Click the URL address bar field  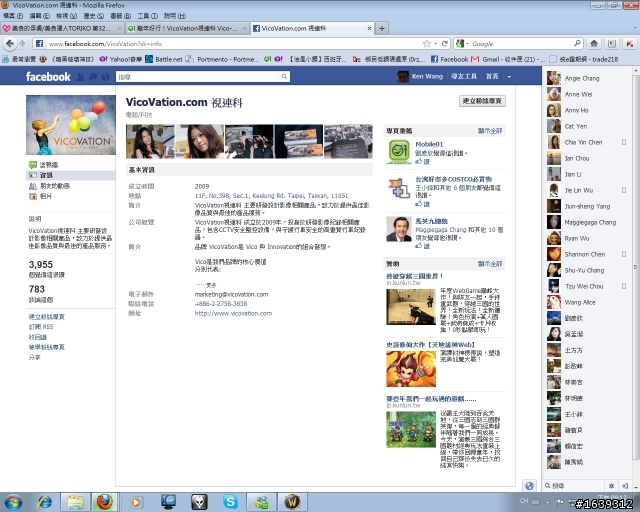[x=233, y=43]
